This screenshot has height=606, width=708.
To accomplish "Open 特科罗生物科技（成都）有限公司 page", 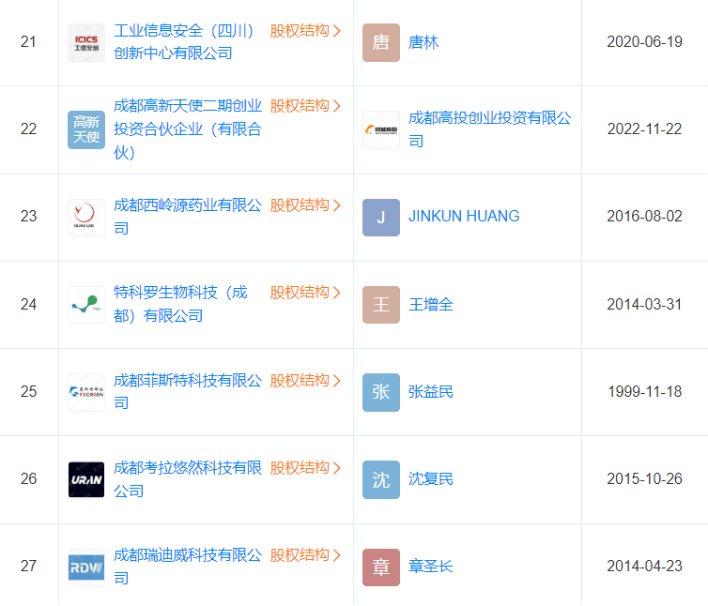I will [x=181, y=304].
